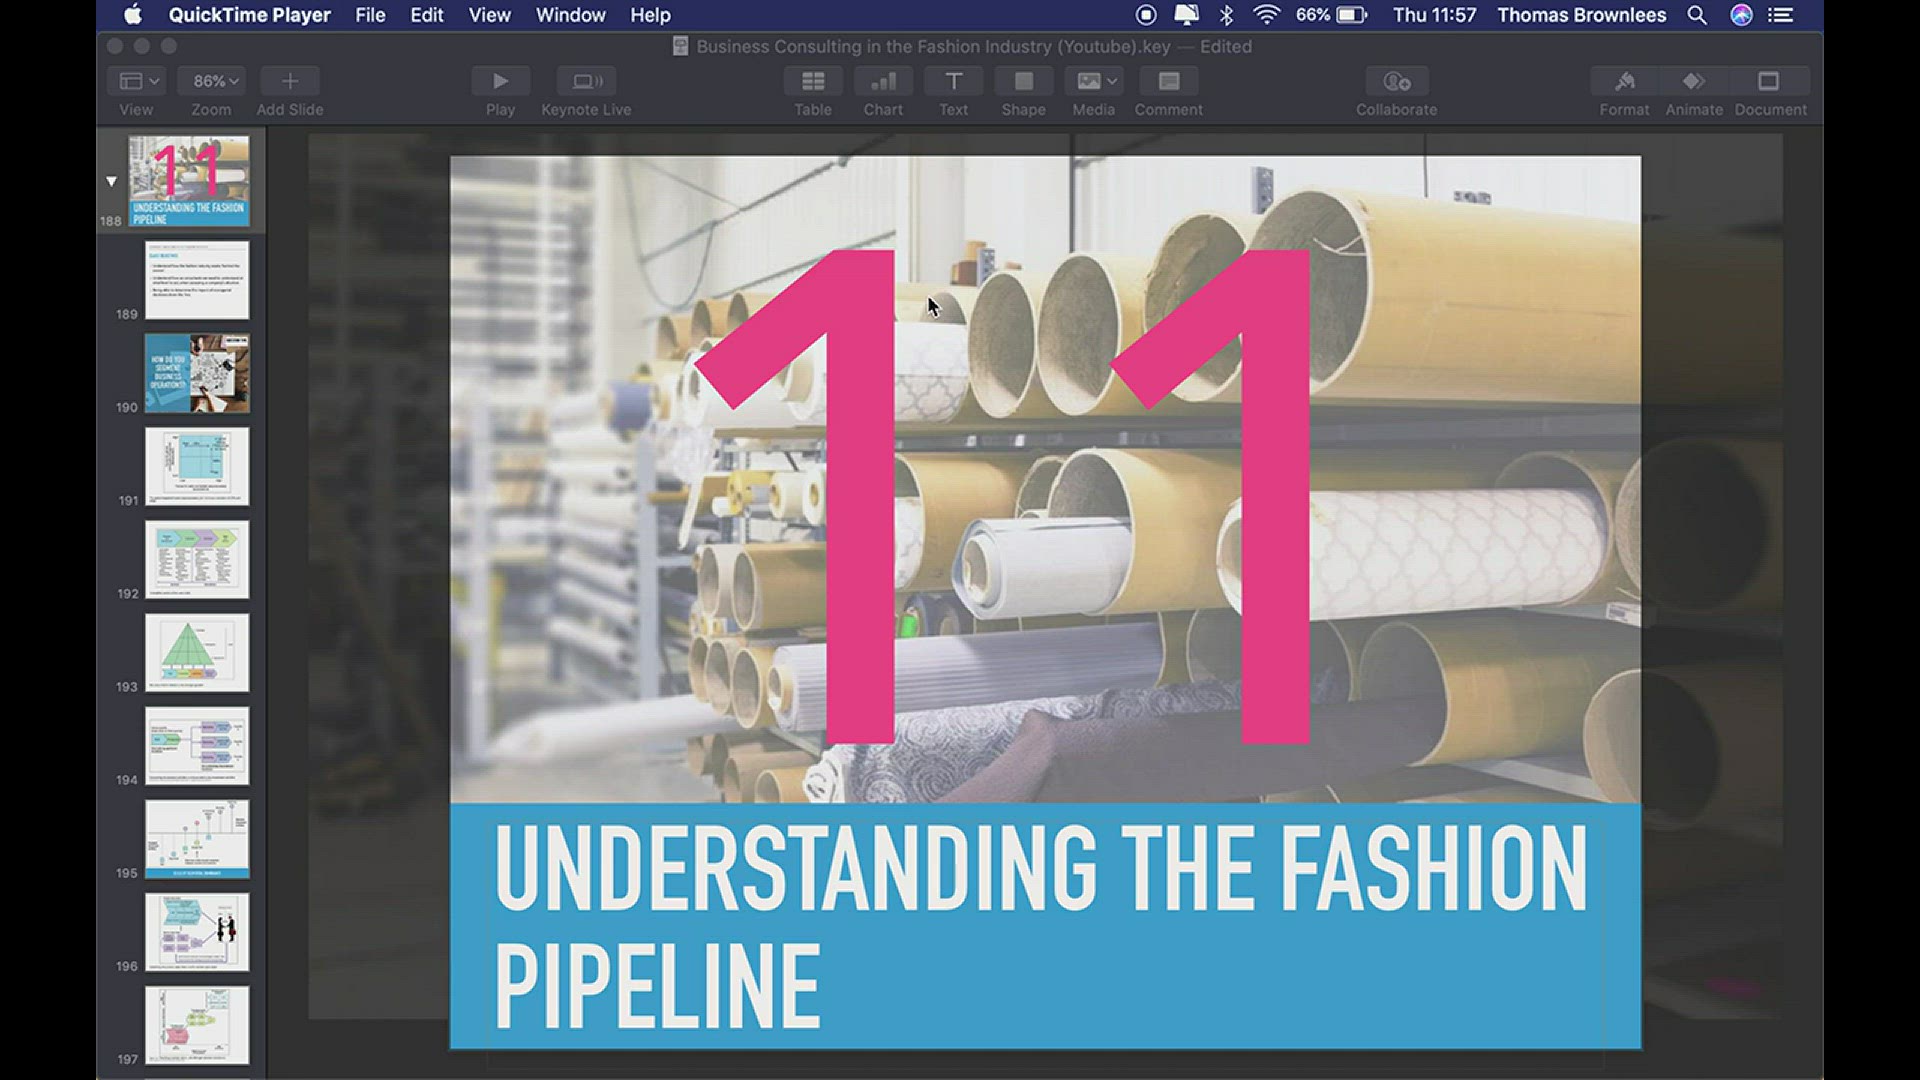The width and height of the screenshot is (1920, 1080).
Task: Insert a Shape from toolbar
Action: [x=1023, y=82]
